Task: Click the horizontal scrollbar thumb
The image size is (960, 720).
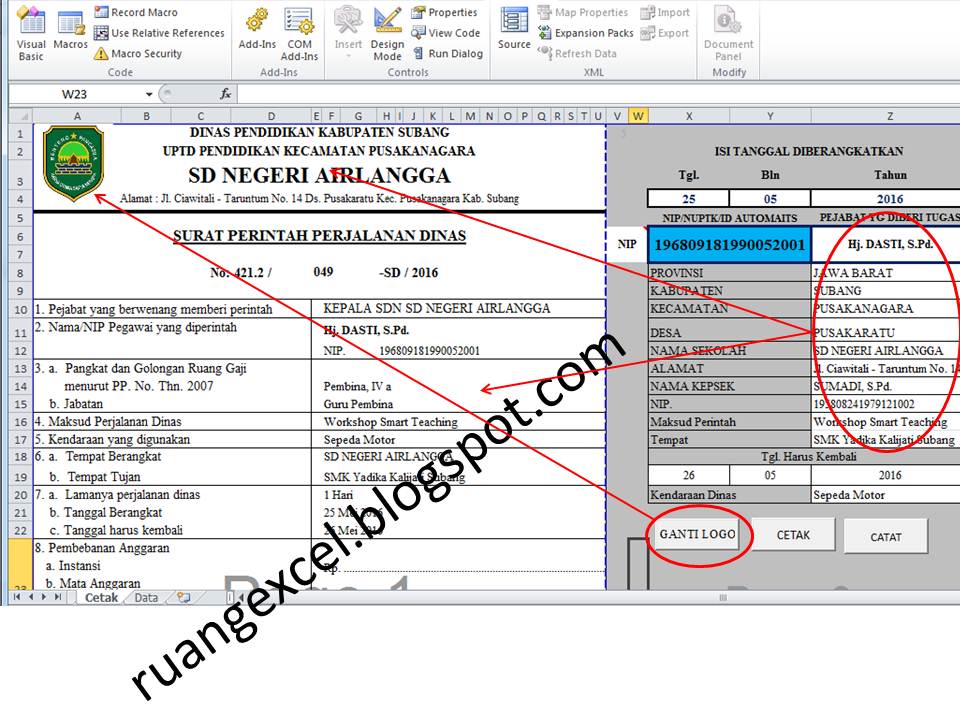Action: point(722,596)
